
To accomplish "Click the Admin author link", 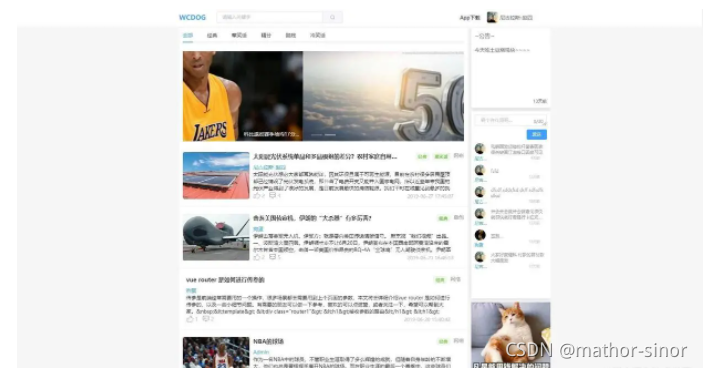I will [x=261, y=352].
